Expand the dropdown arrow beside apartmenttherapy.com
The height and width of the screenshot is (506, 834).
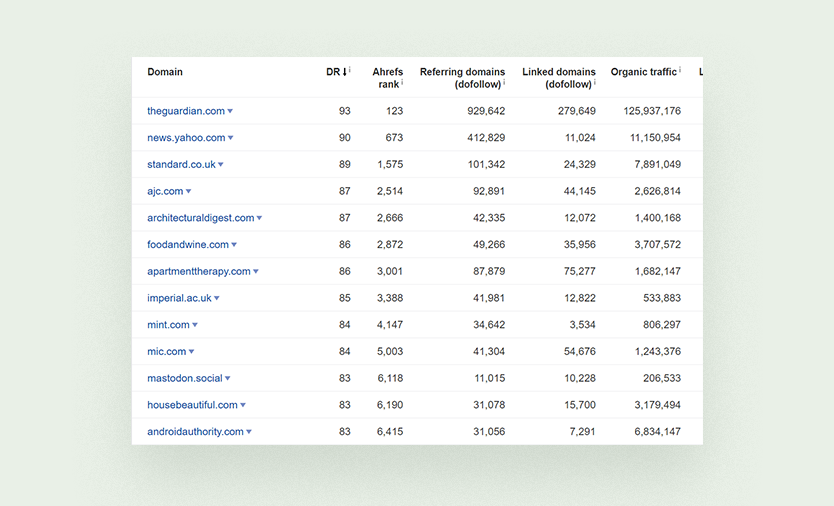click(256, 271)
